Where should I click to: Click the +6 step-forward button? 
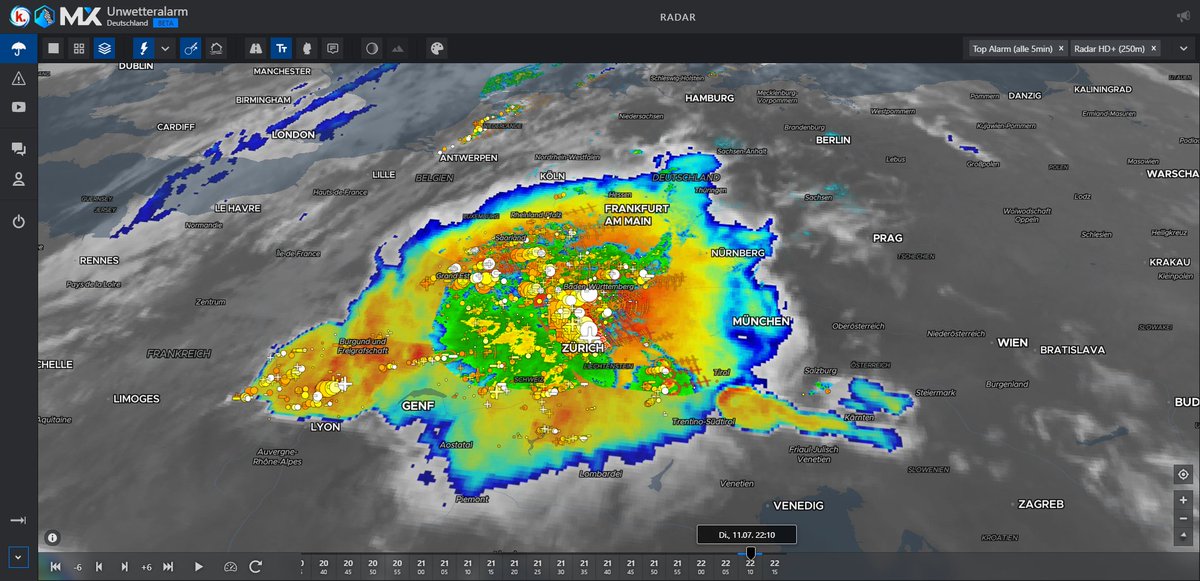click(x=147, y=567)
